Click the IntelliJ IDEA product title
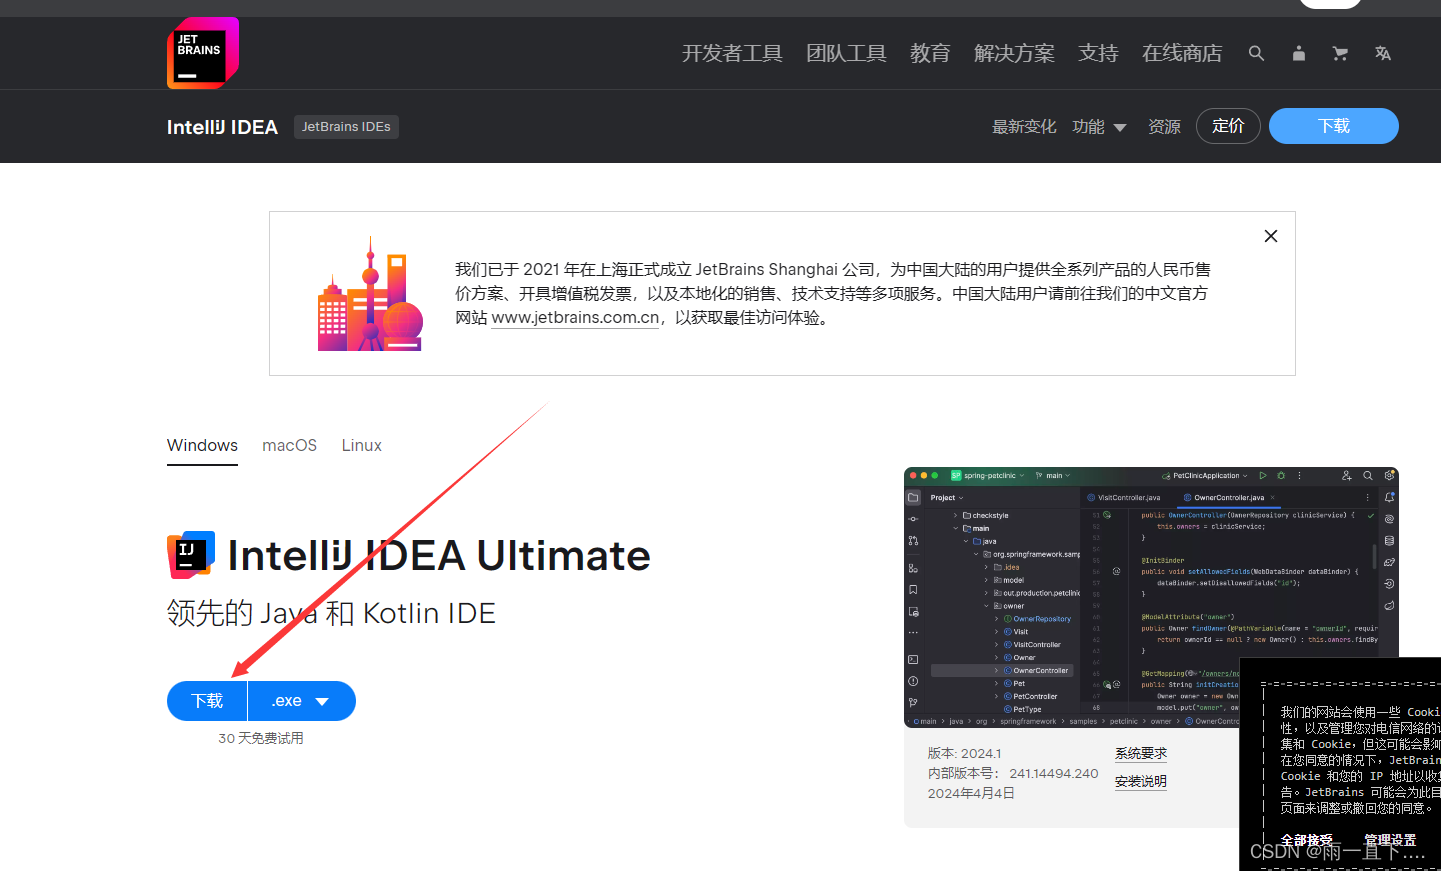The width and height of the screenshot is (1441, 871). coord(222,127)
